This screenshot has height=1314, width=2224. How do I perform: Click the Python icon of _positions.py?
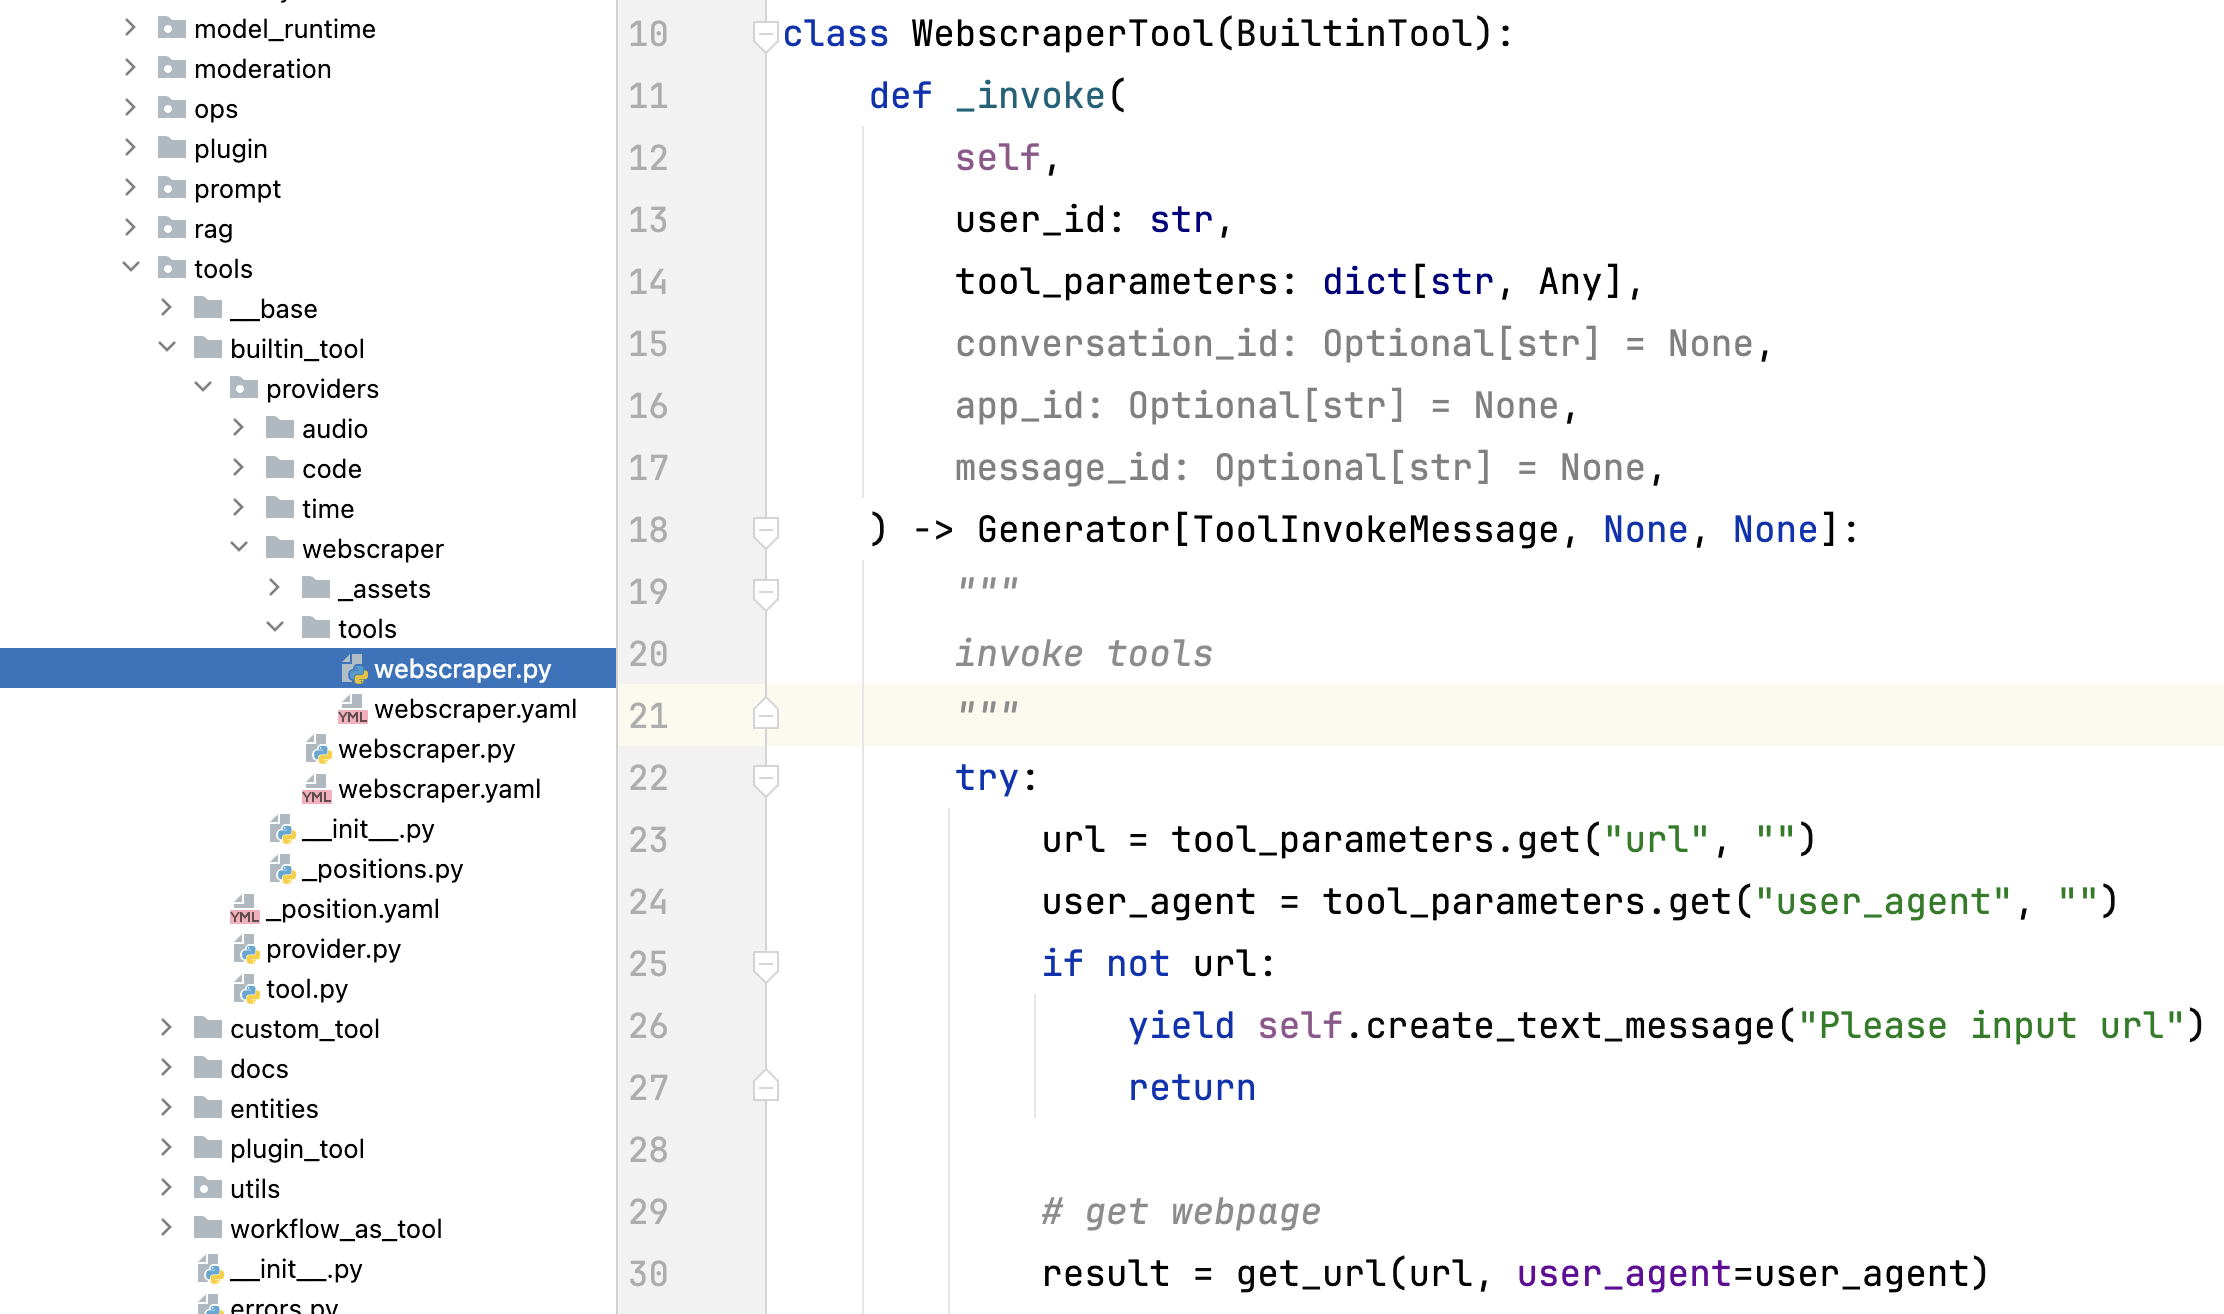(283, 869)
